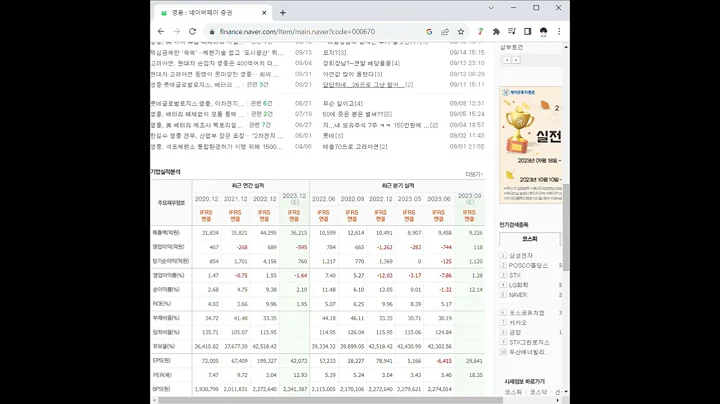Open LG화학 in popular searches

(x=518, y=285)
